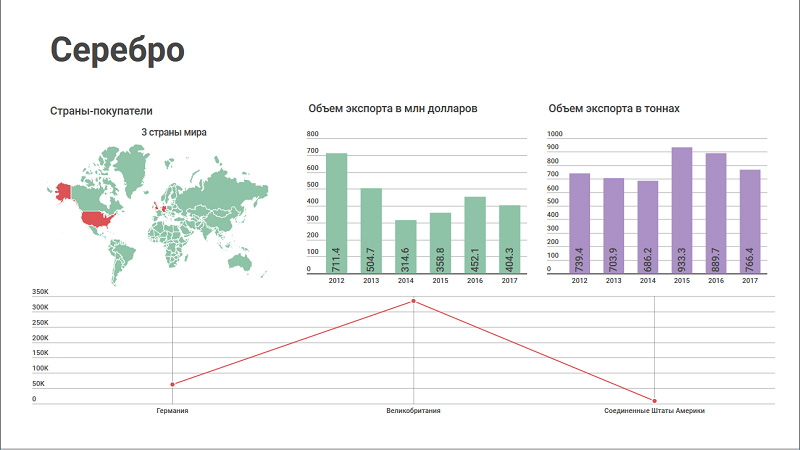Click the Великобритания peak point on line chart

click(413, 301)
